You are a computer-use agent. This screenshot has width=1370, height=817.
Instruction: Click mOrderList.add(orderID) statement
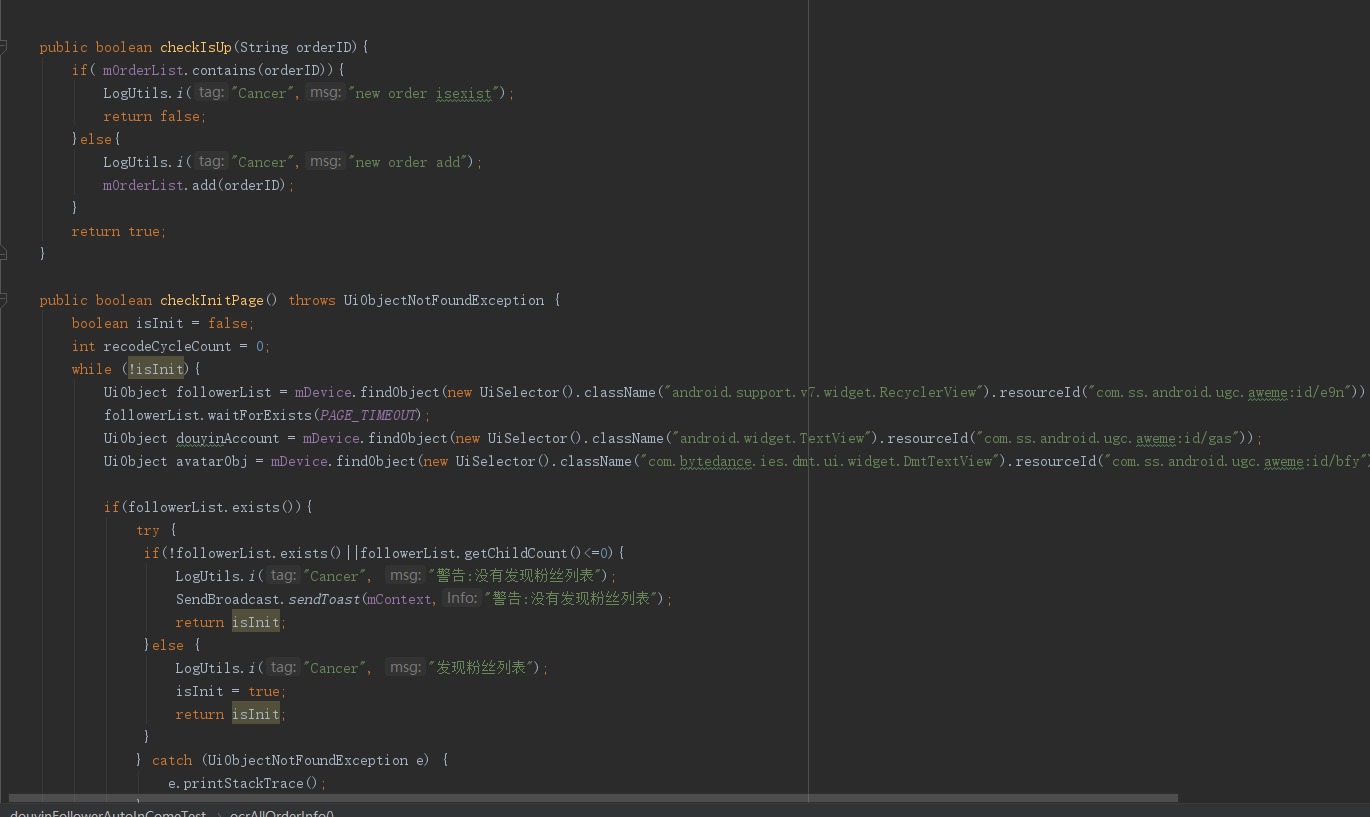(x=199, y=185)
